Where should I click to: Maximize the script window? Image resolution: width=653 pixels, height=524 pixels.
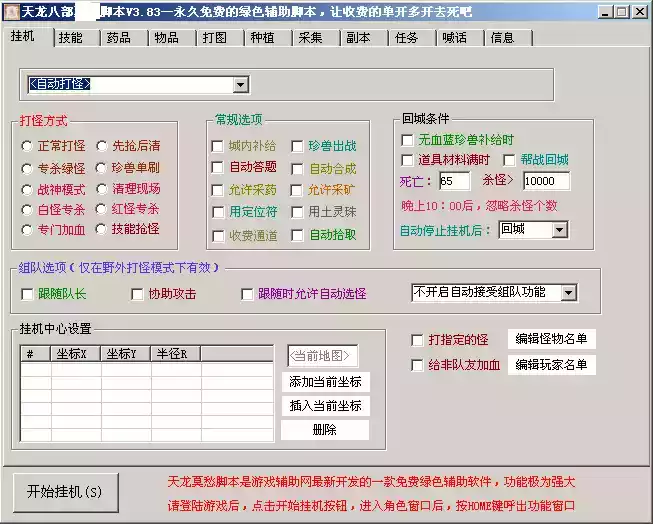tap(621, 12)
